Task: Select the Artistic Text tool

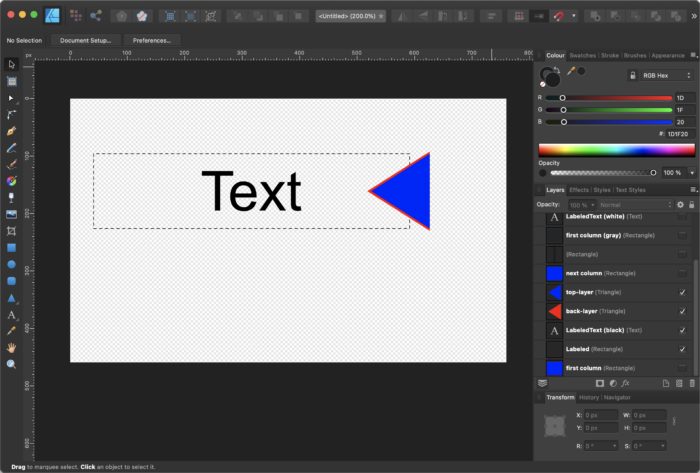Action: [x=12, y=315]
